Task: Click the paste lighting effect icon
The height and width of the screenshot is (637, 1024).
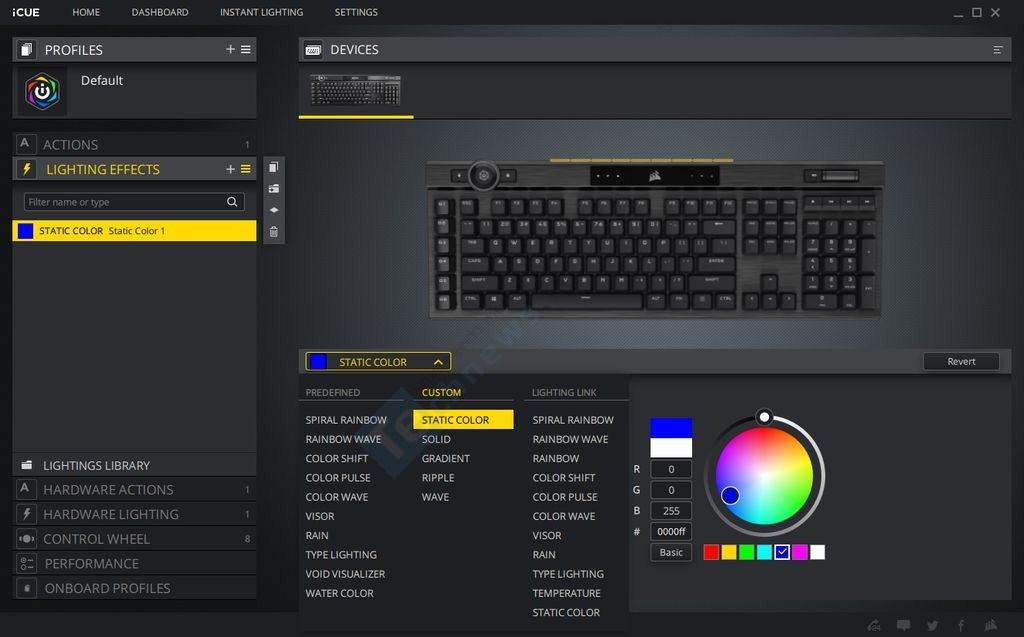Action: [274, 188]
